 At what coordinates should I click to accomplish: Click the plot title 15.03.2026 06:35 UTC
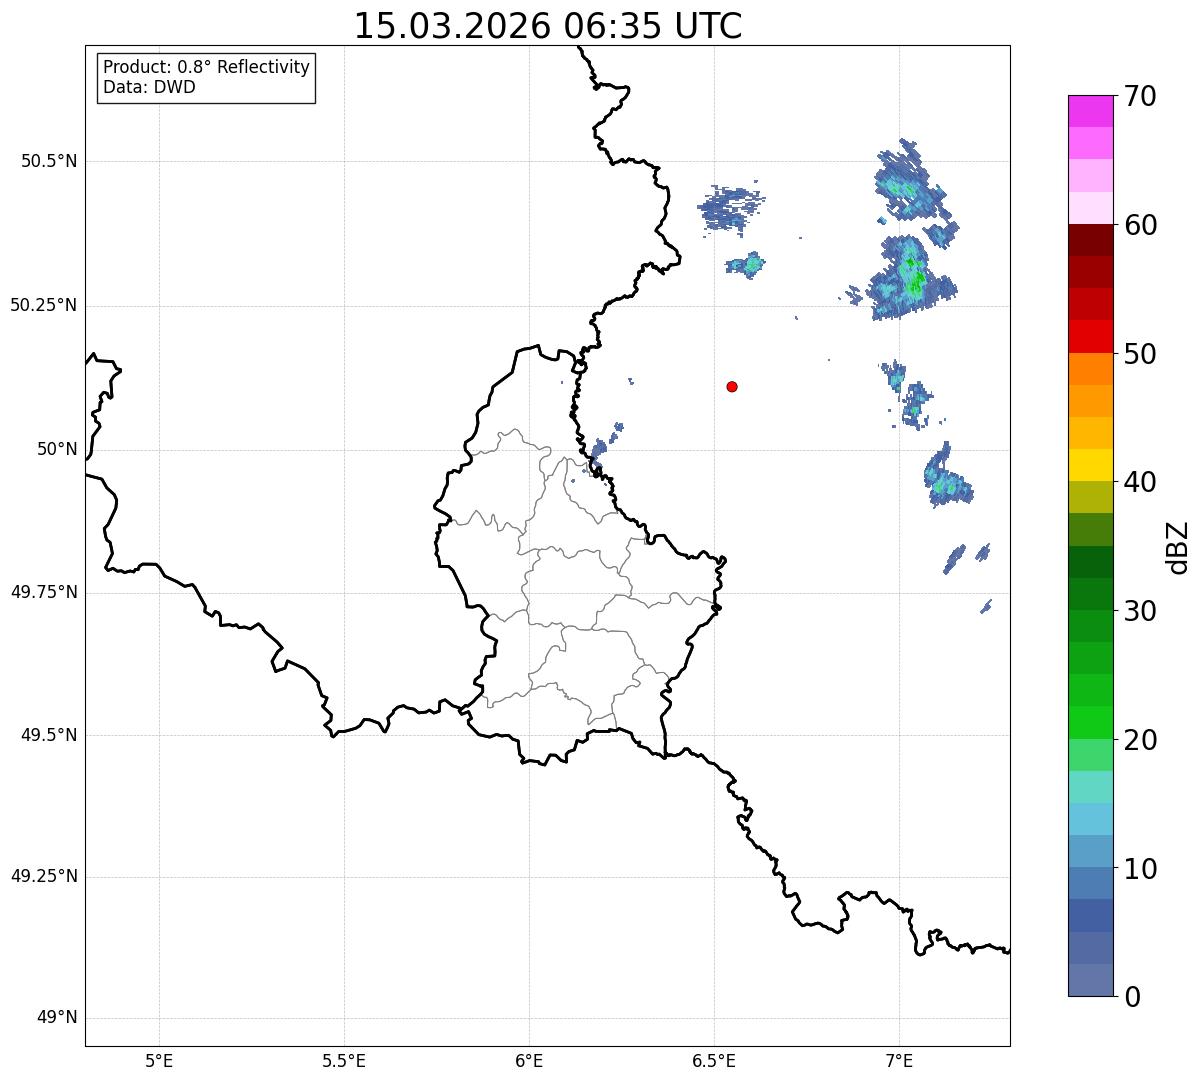pos(548,26)
